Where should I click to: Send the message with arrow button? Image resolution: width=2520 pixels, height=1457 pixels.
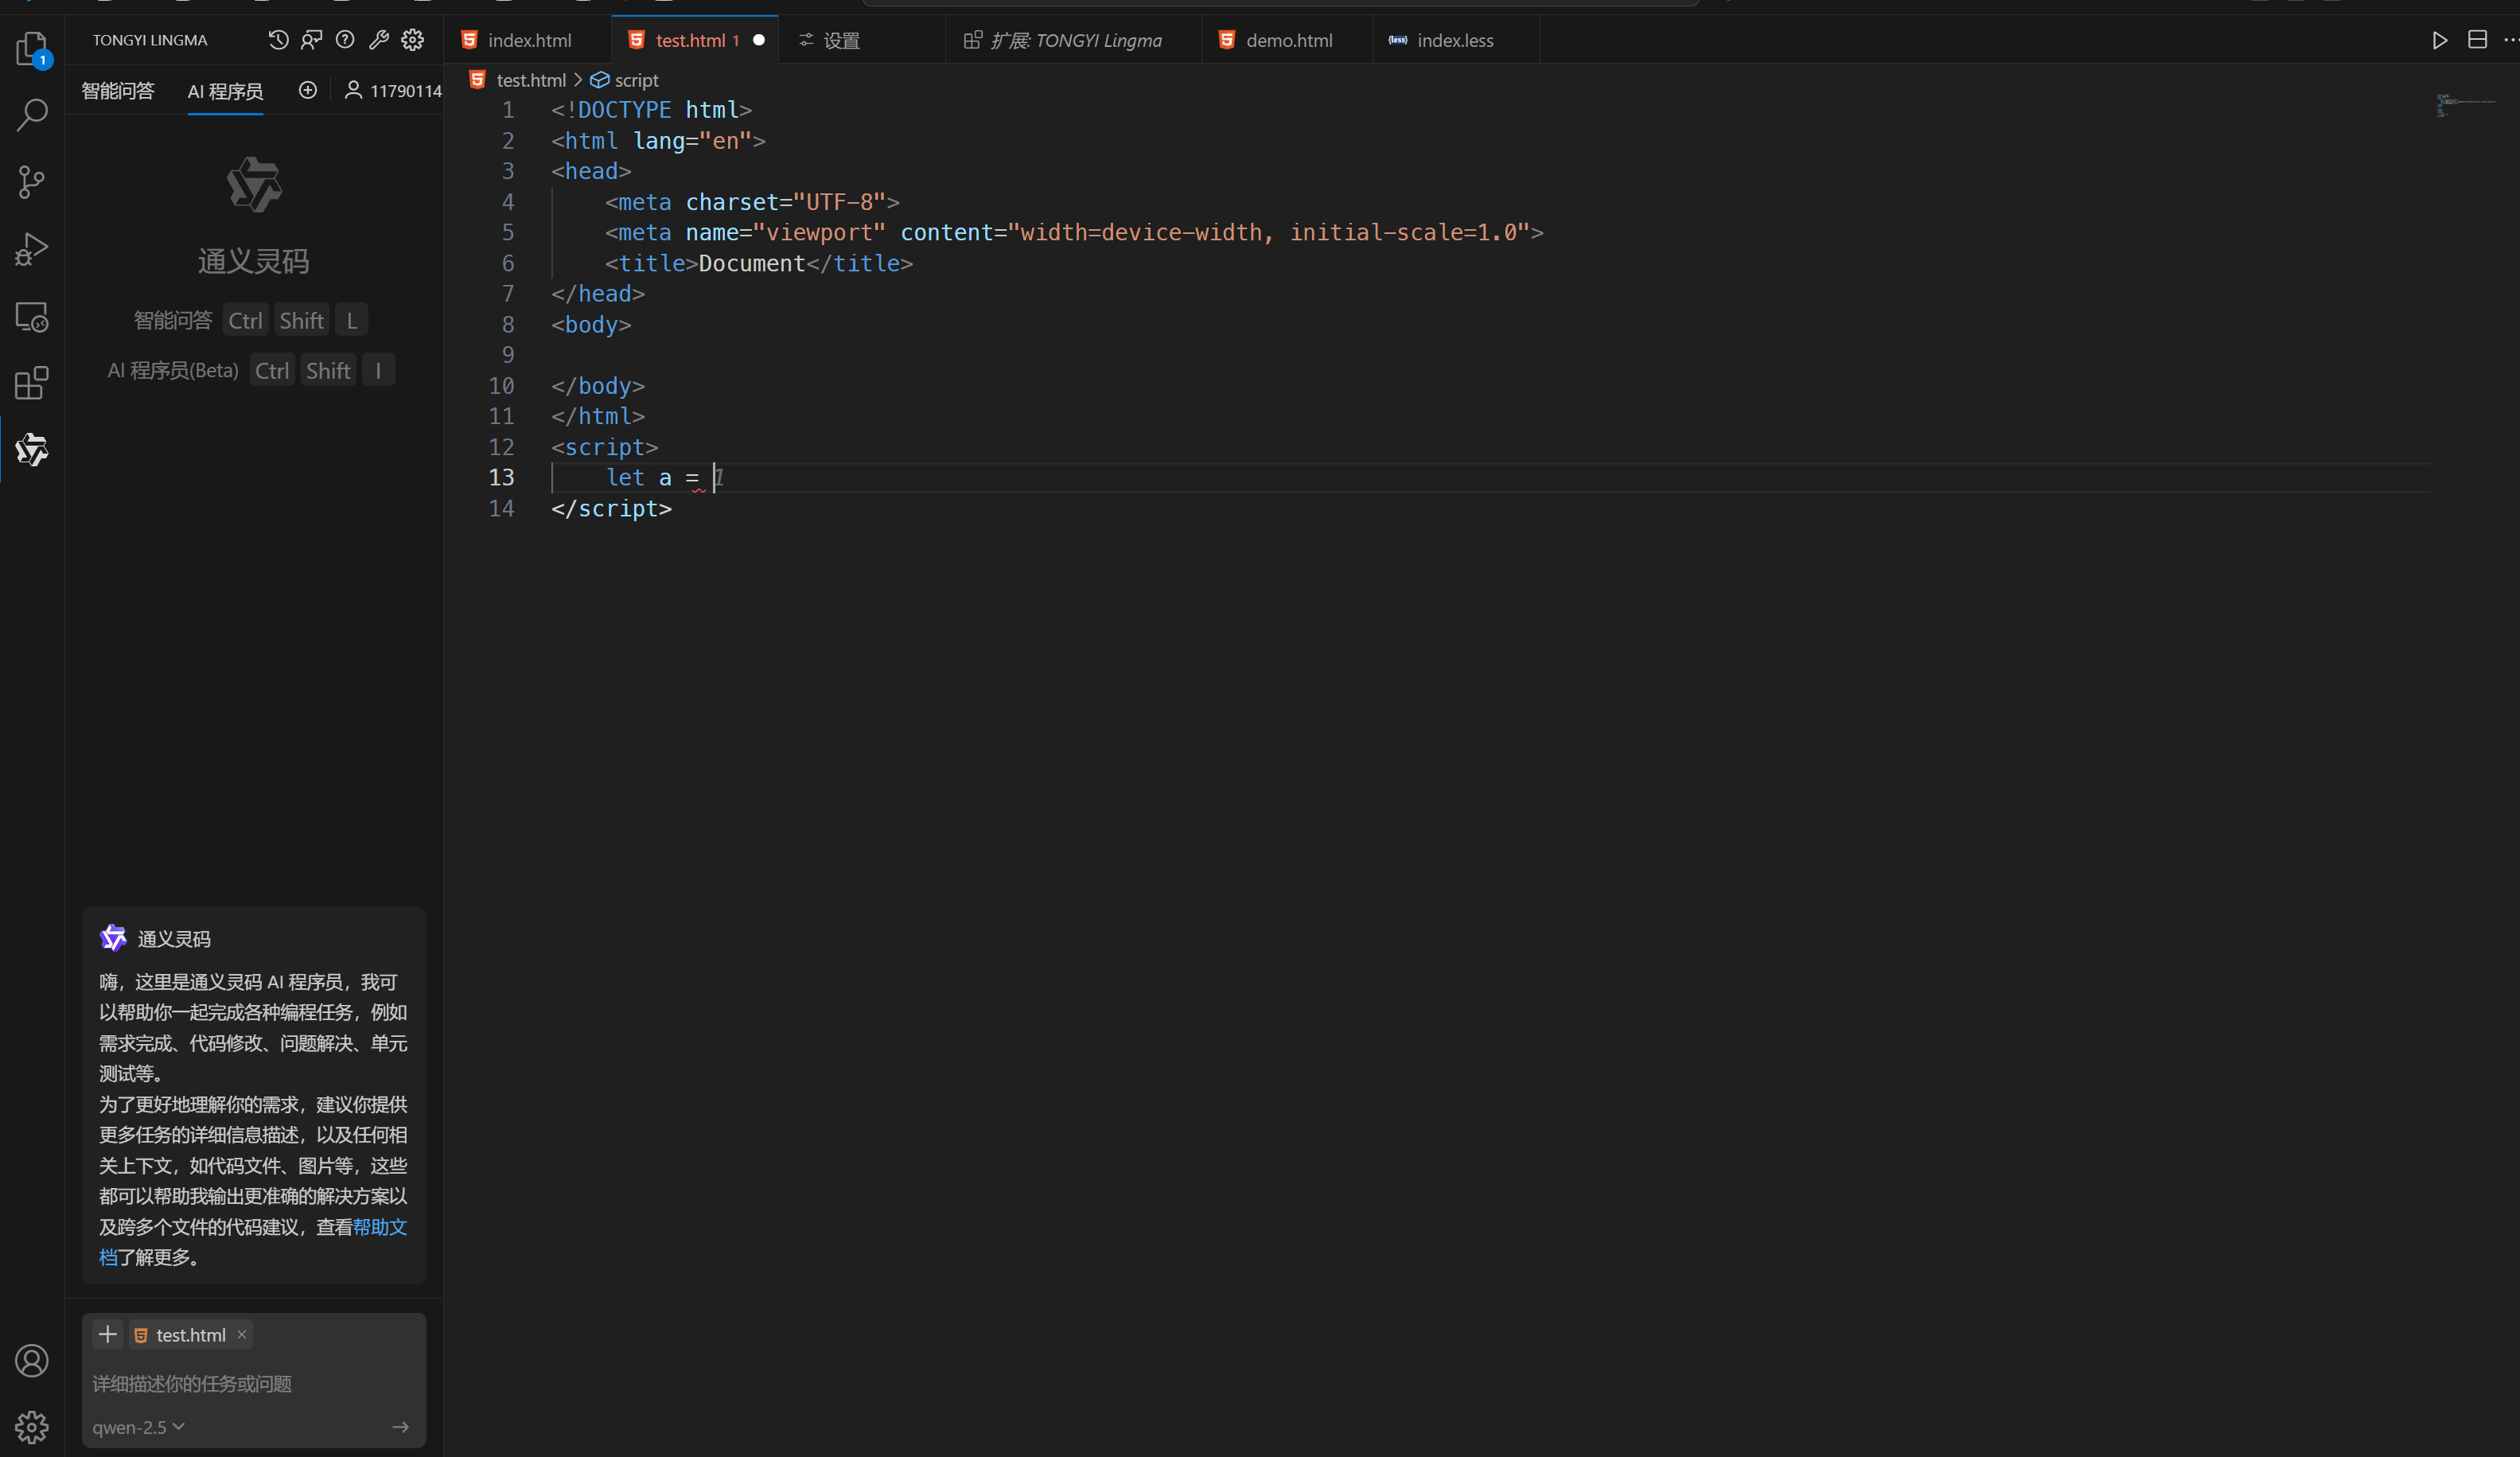[401, 1427]
